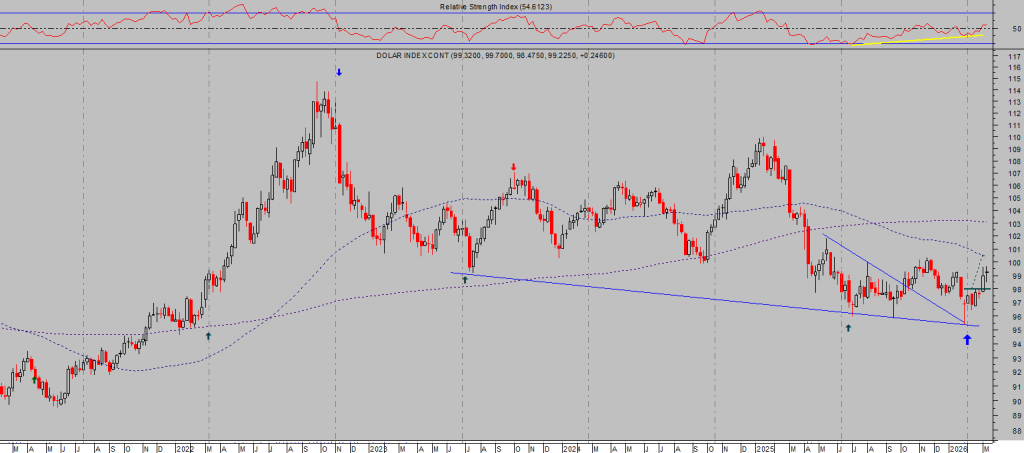
Task: Select the 2026 label on the time axis
Action: [957, 447]
